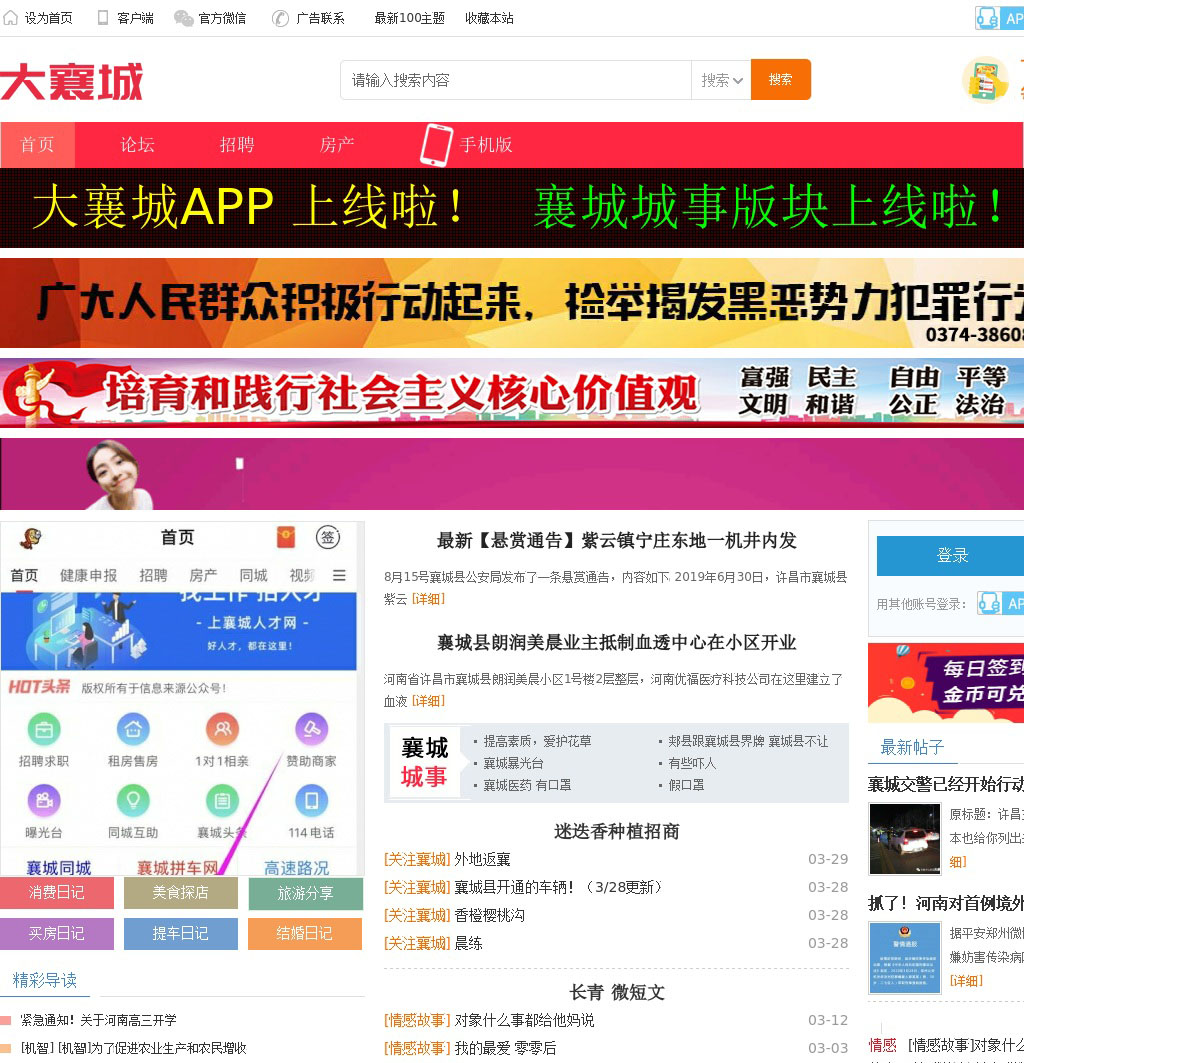1200x1063 pixels.
Task: Open the 房产 navigation tab
Action: pos(337,145)
